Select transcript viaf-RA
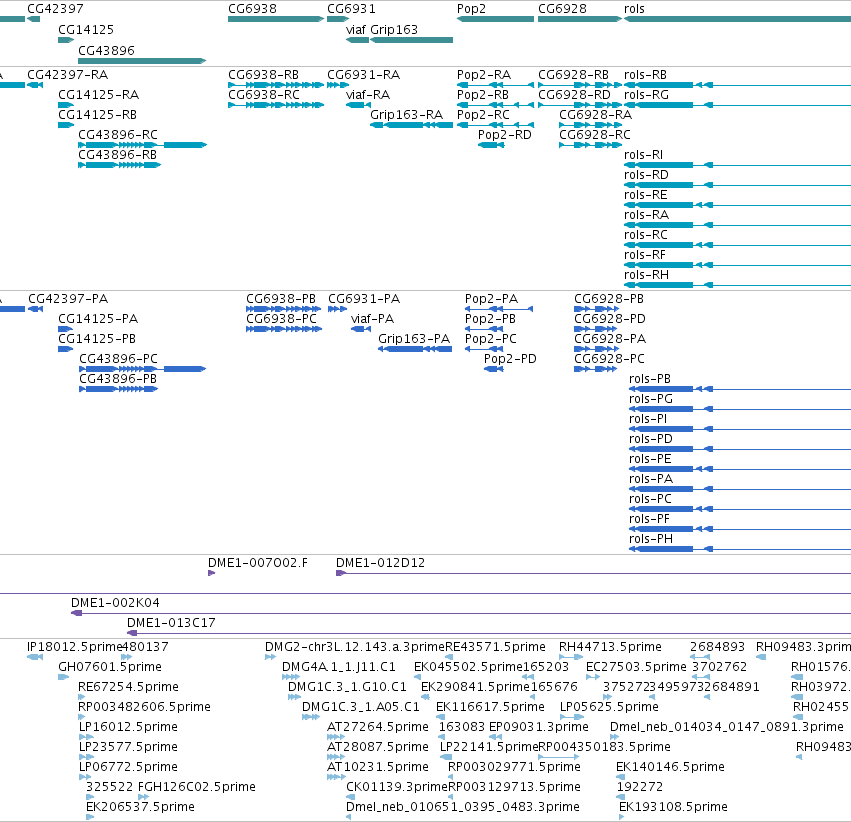 (358, 105)
